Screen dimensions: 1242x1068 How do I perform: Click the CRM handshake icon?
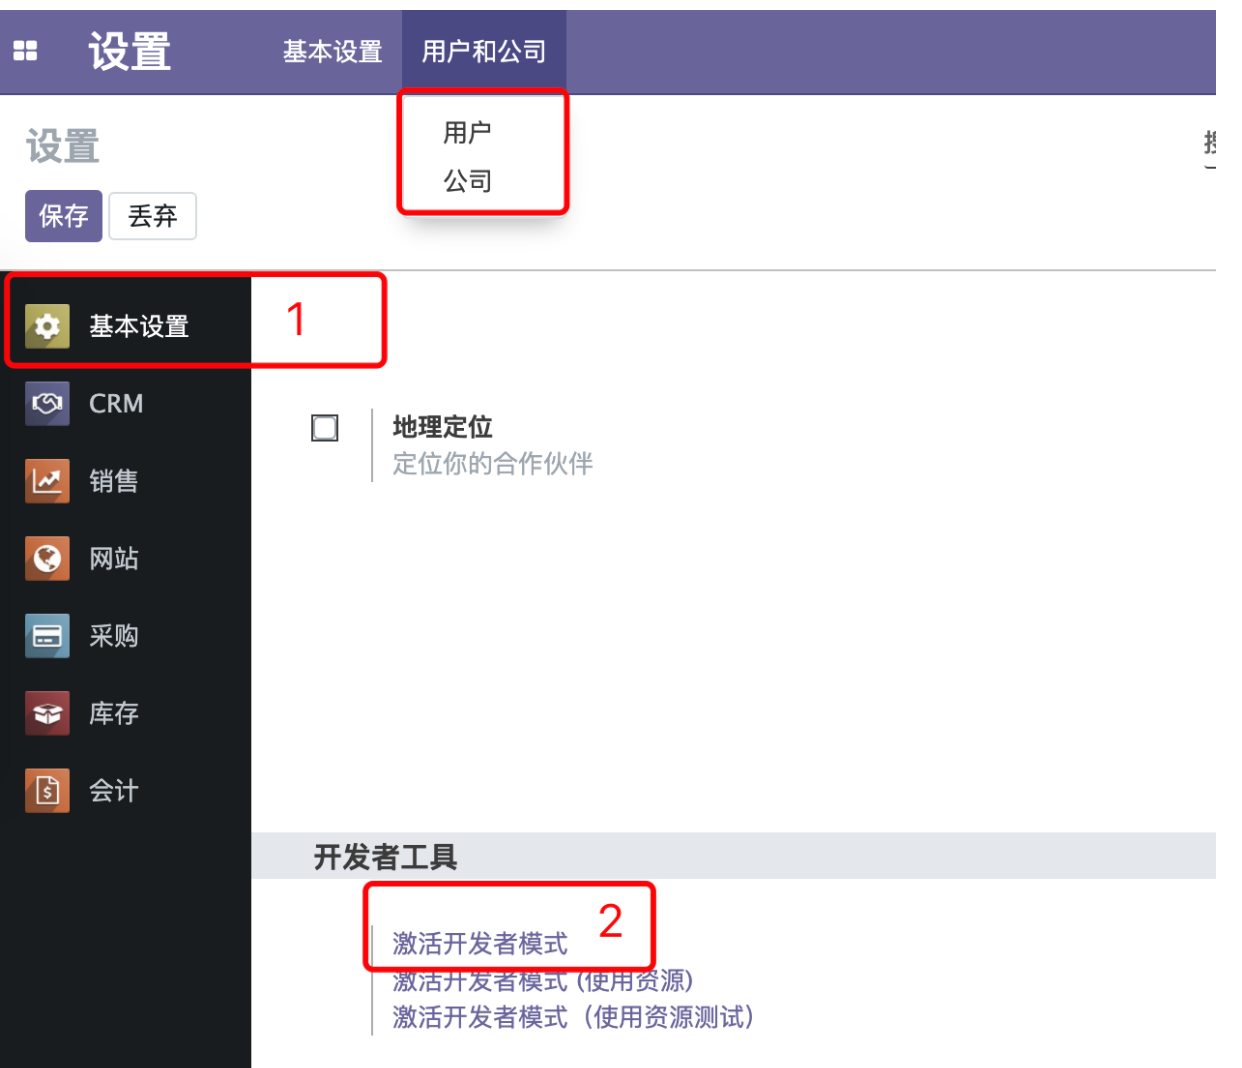pyautogui.click(x=47, y=404)
